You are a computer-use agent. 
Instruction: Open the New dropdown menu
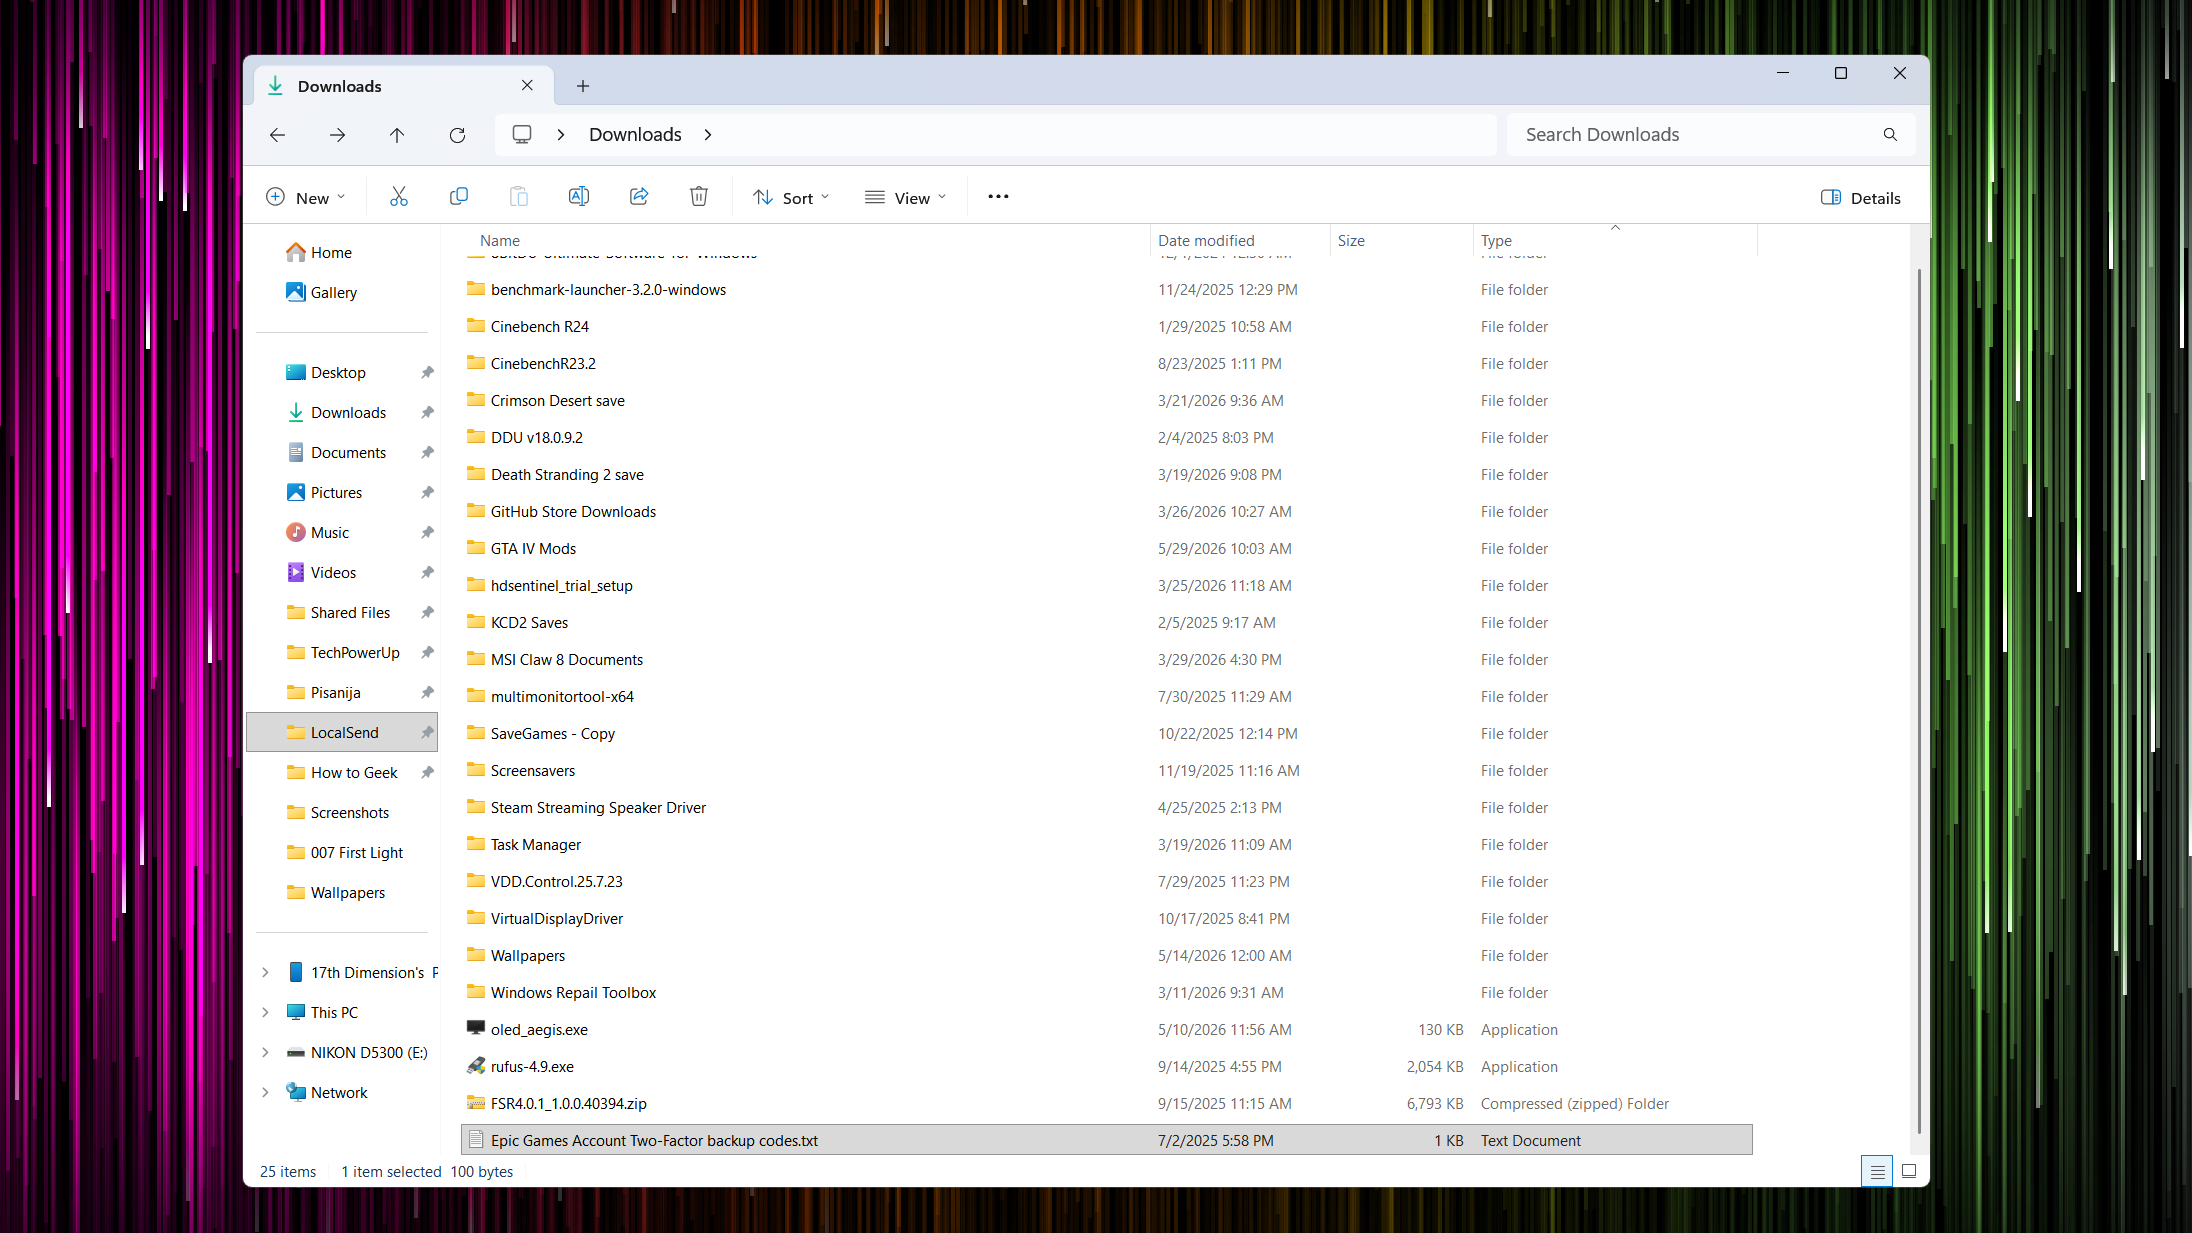pos(306,198)
